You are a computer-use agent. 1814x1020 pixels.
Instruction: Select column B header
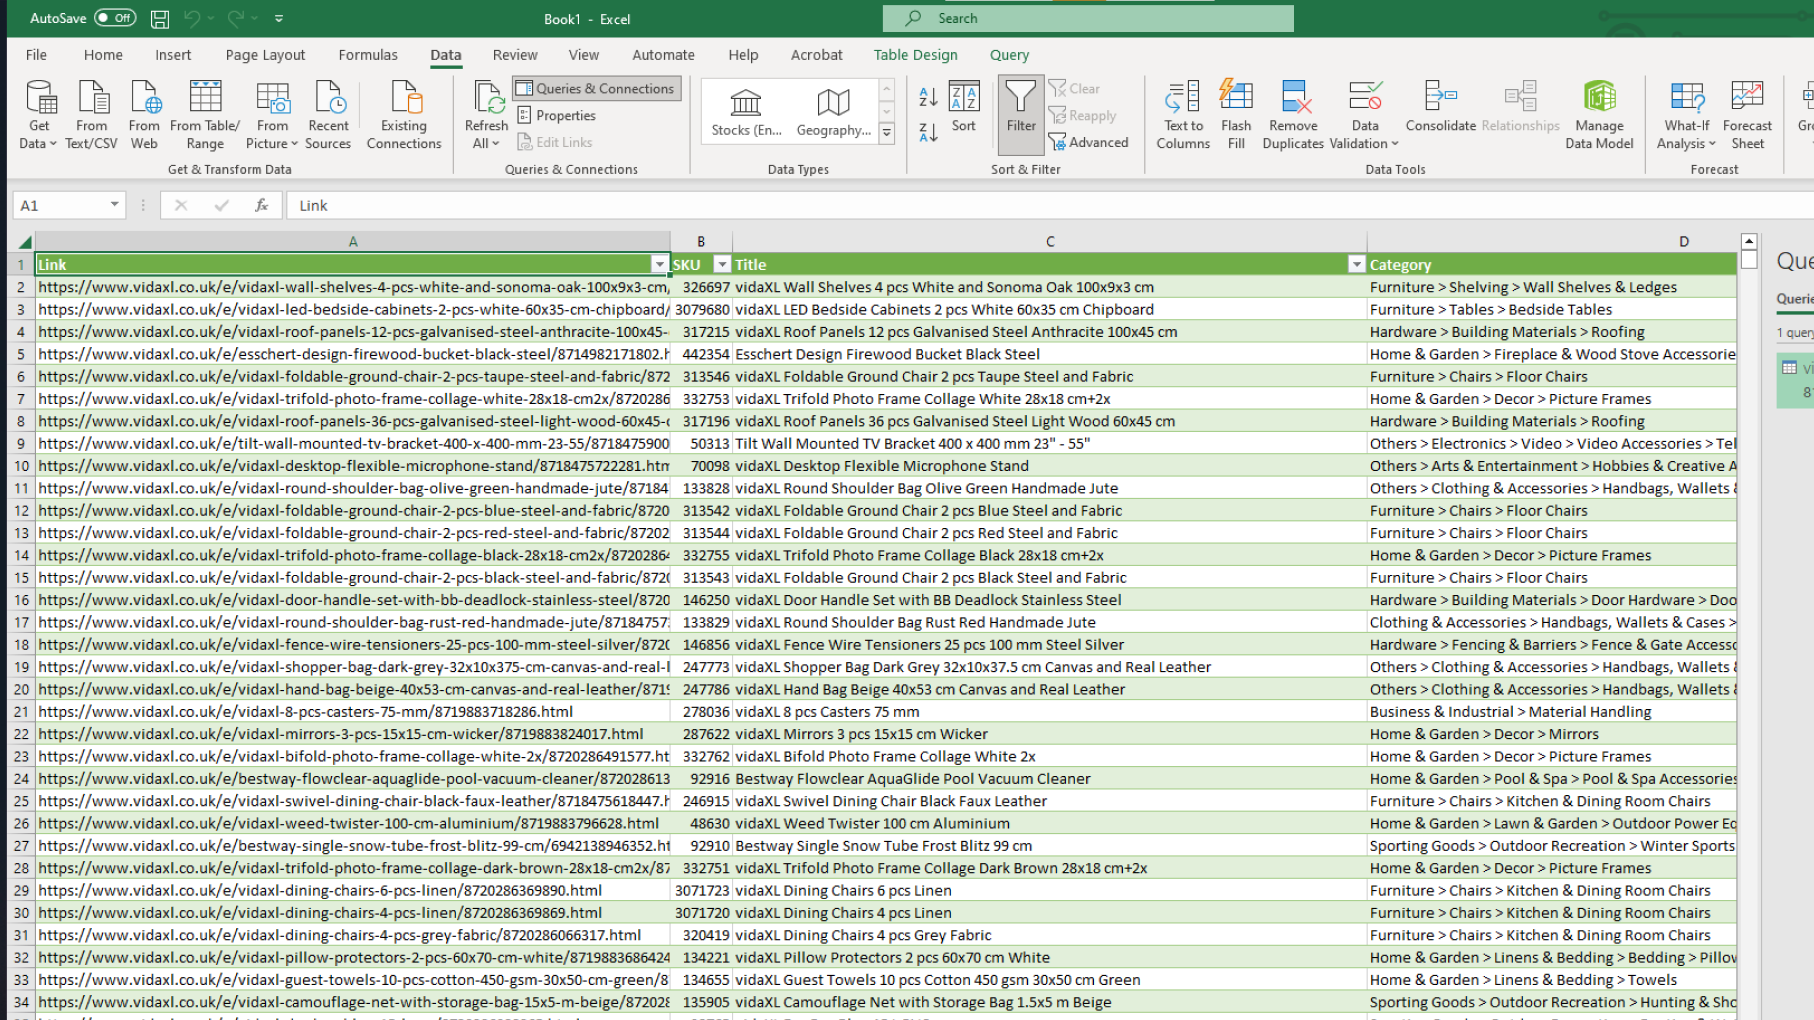pyautogui.click(x=701, y=241)
